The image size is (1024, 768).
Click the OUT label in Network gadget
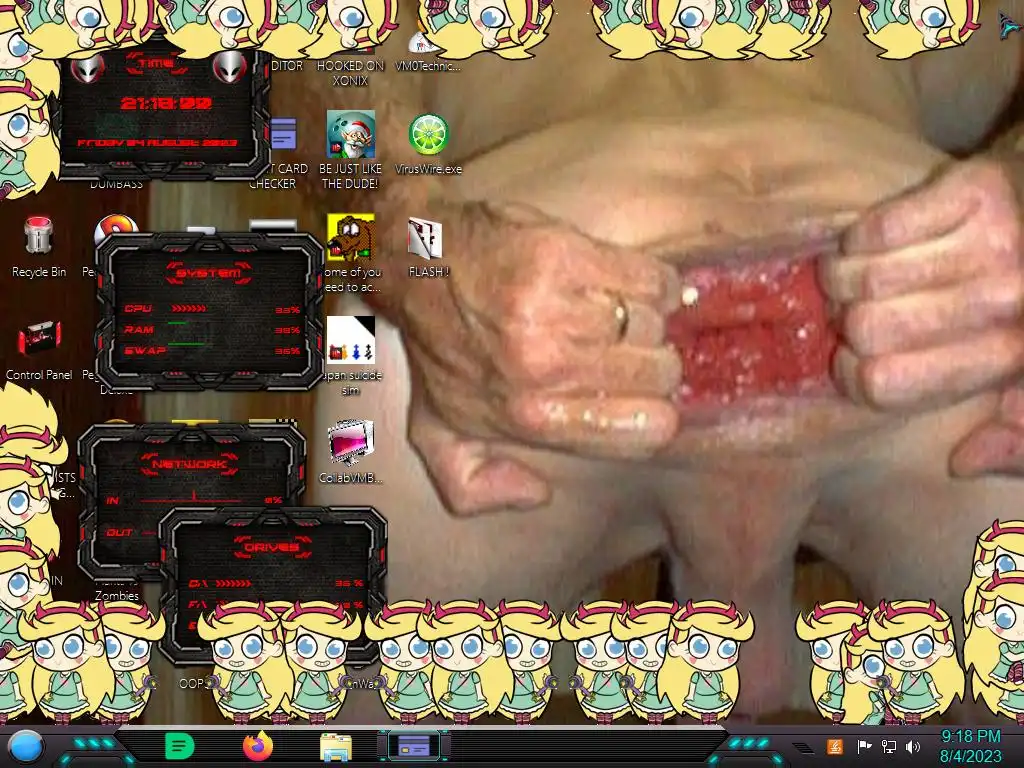(119, 532)
